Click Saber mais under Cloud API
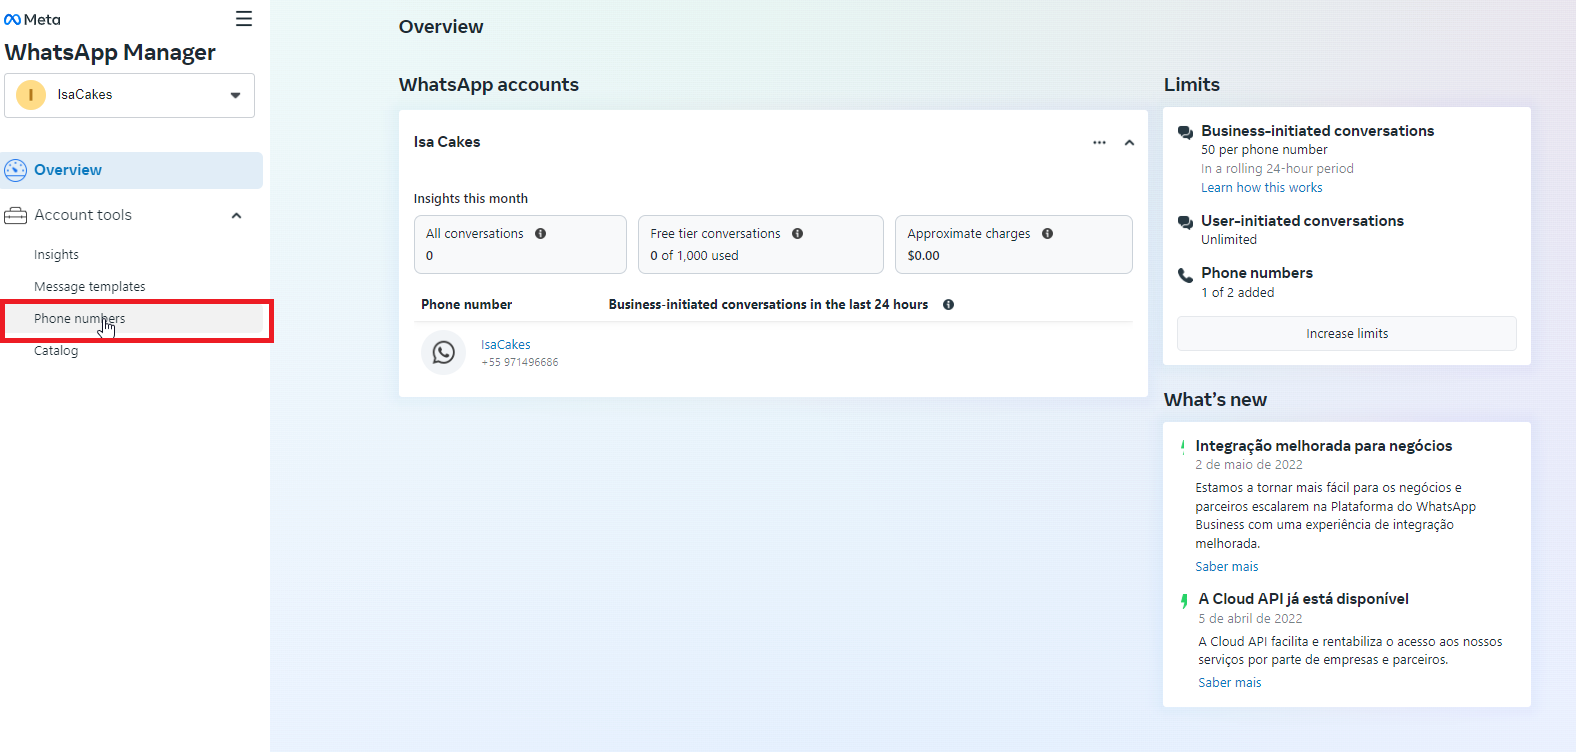Screen dimensions: 1576x752 click(1230, 682)
